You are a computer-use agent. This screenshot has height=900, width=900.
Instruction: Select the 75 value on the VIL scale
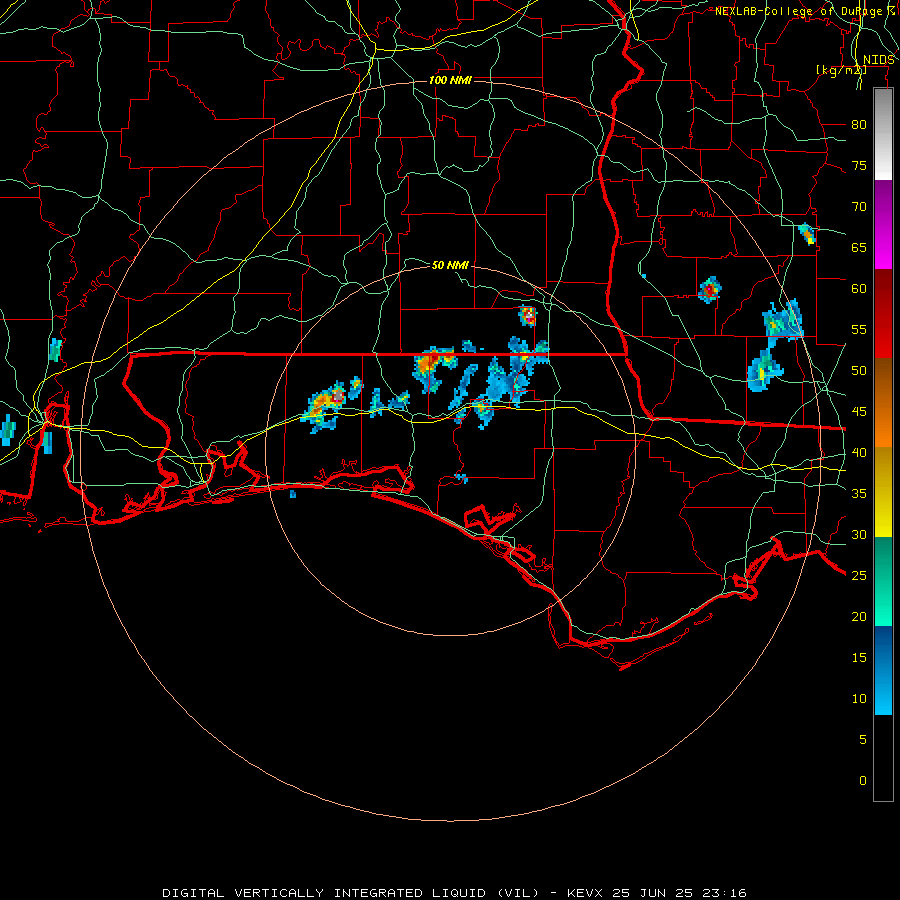[859, 165]
